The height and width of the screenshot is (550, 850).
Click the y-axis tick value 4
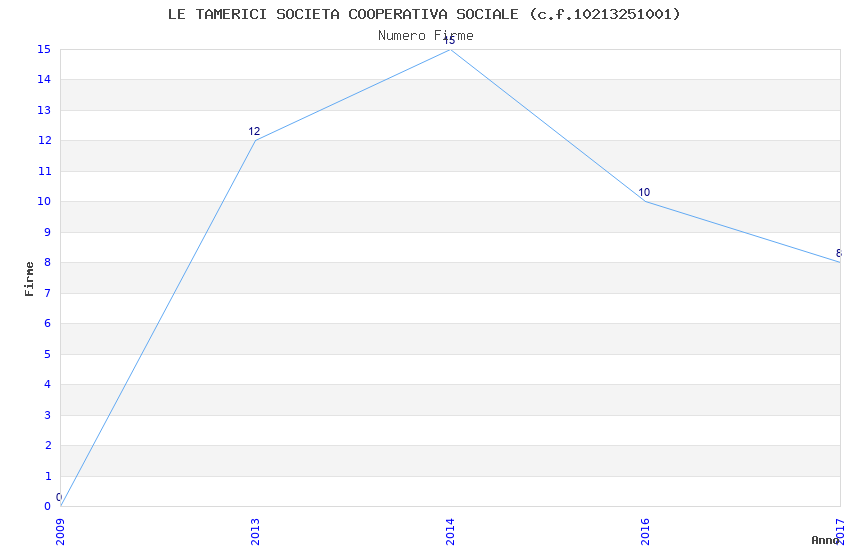click(48, 384)
